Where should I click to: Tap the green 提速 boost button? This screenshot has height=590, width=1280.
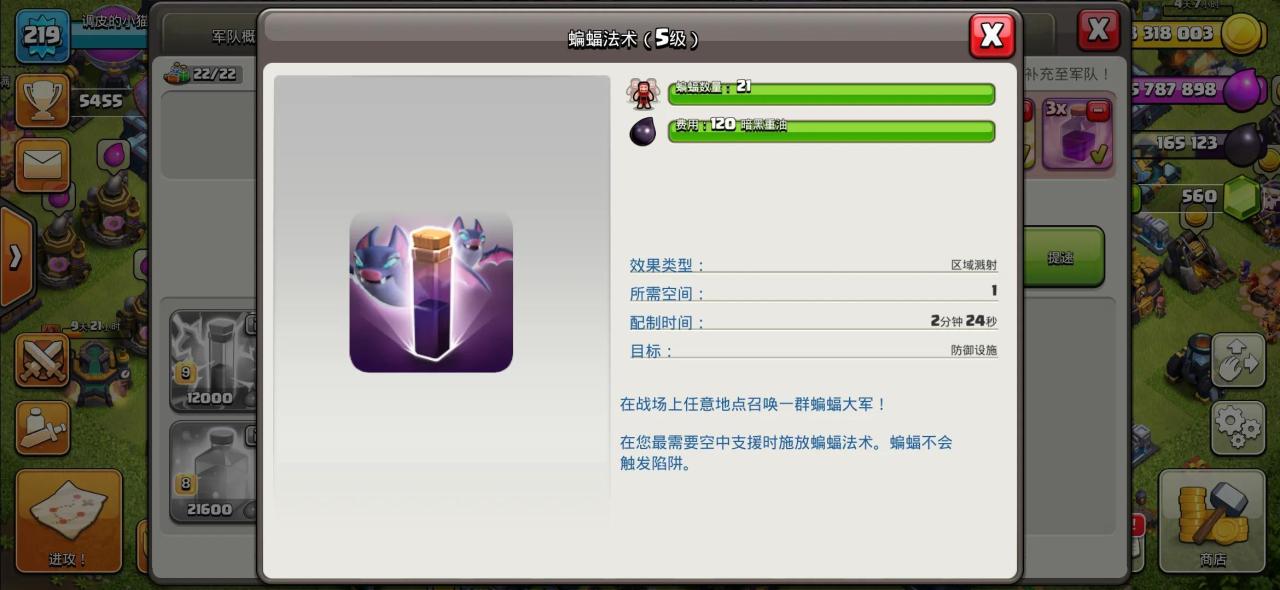[x=1062, y=257]
